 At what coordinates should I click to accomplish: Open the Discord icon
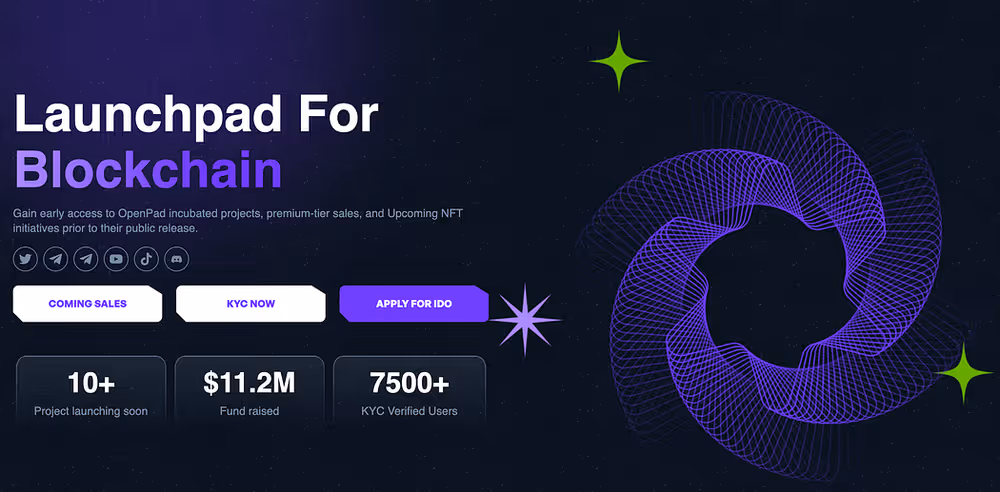pyautogui.click(x=176, y=259)
